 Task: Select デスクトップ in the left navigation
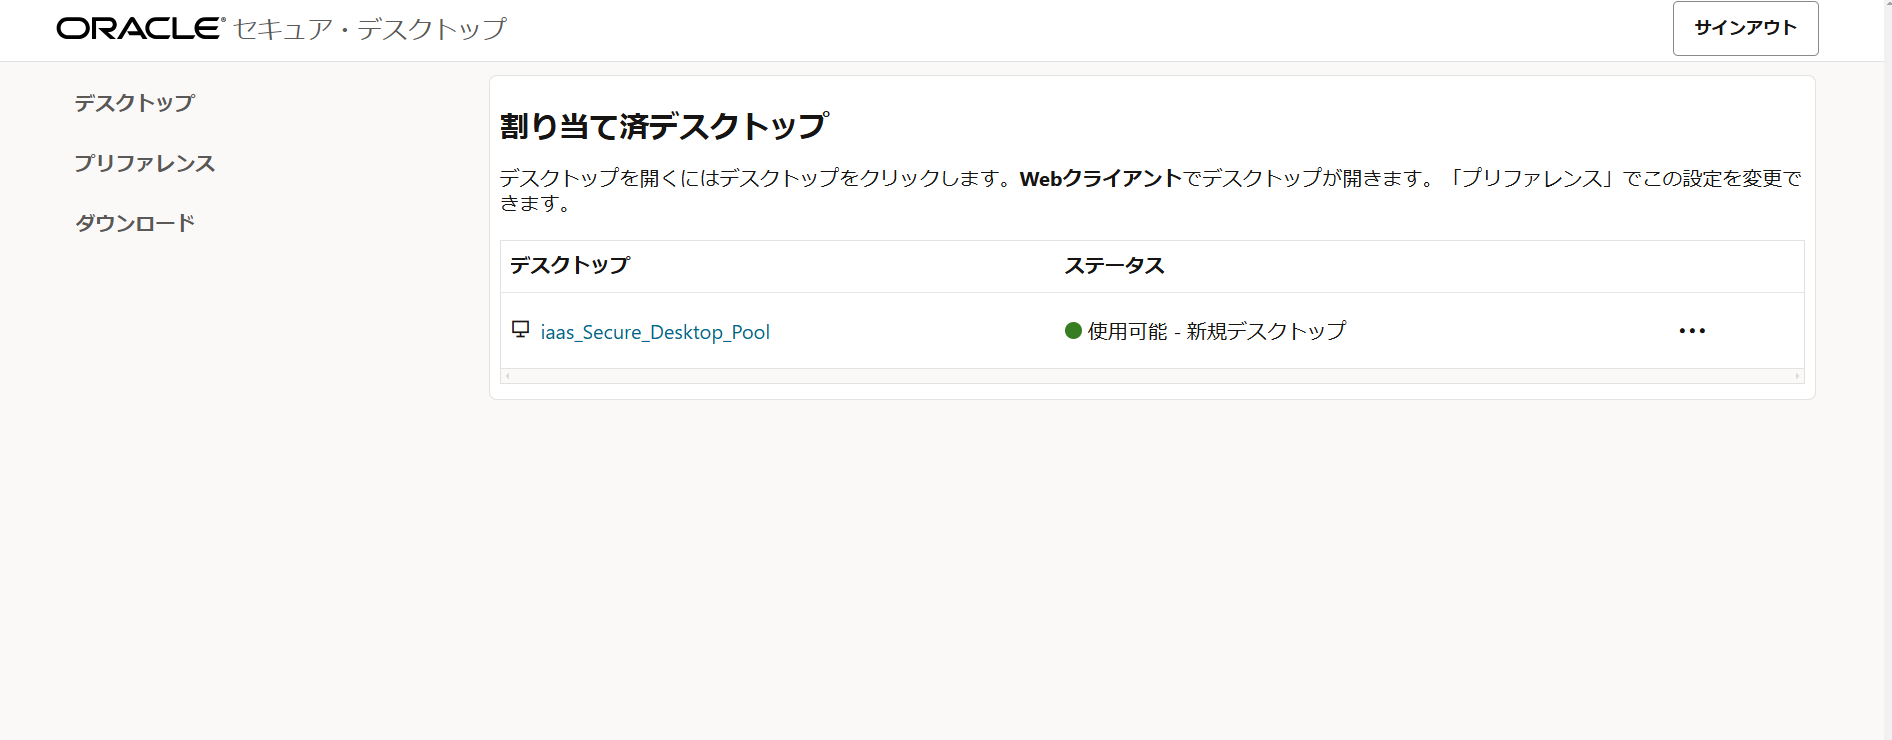click(134, 103)
